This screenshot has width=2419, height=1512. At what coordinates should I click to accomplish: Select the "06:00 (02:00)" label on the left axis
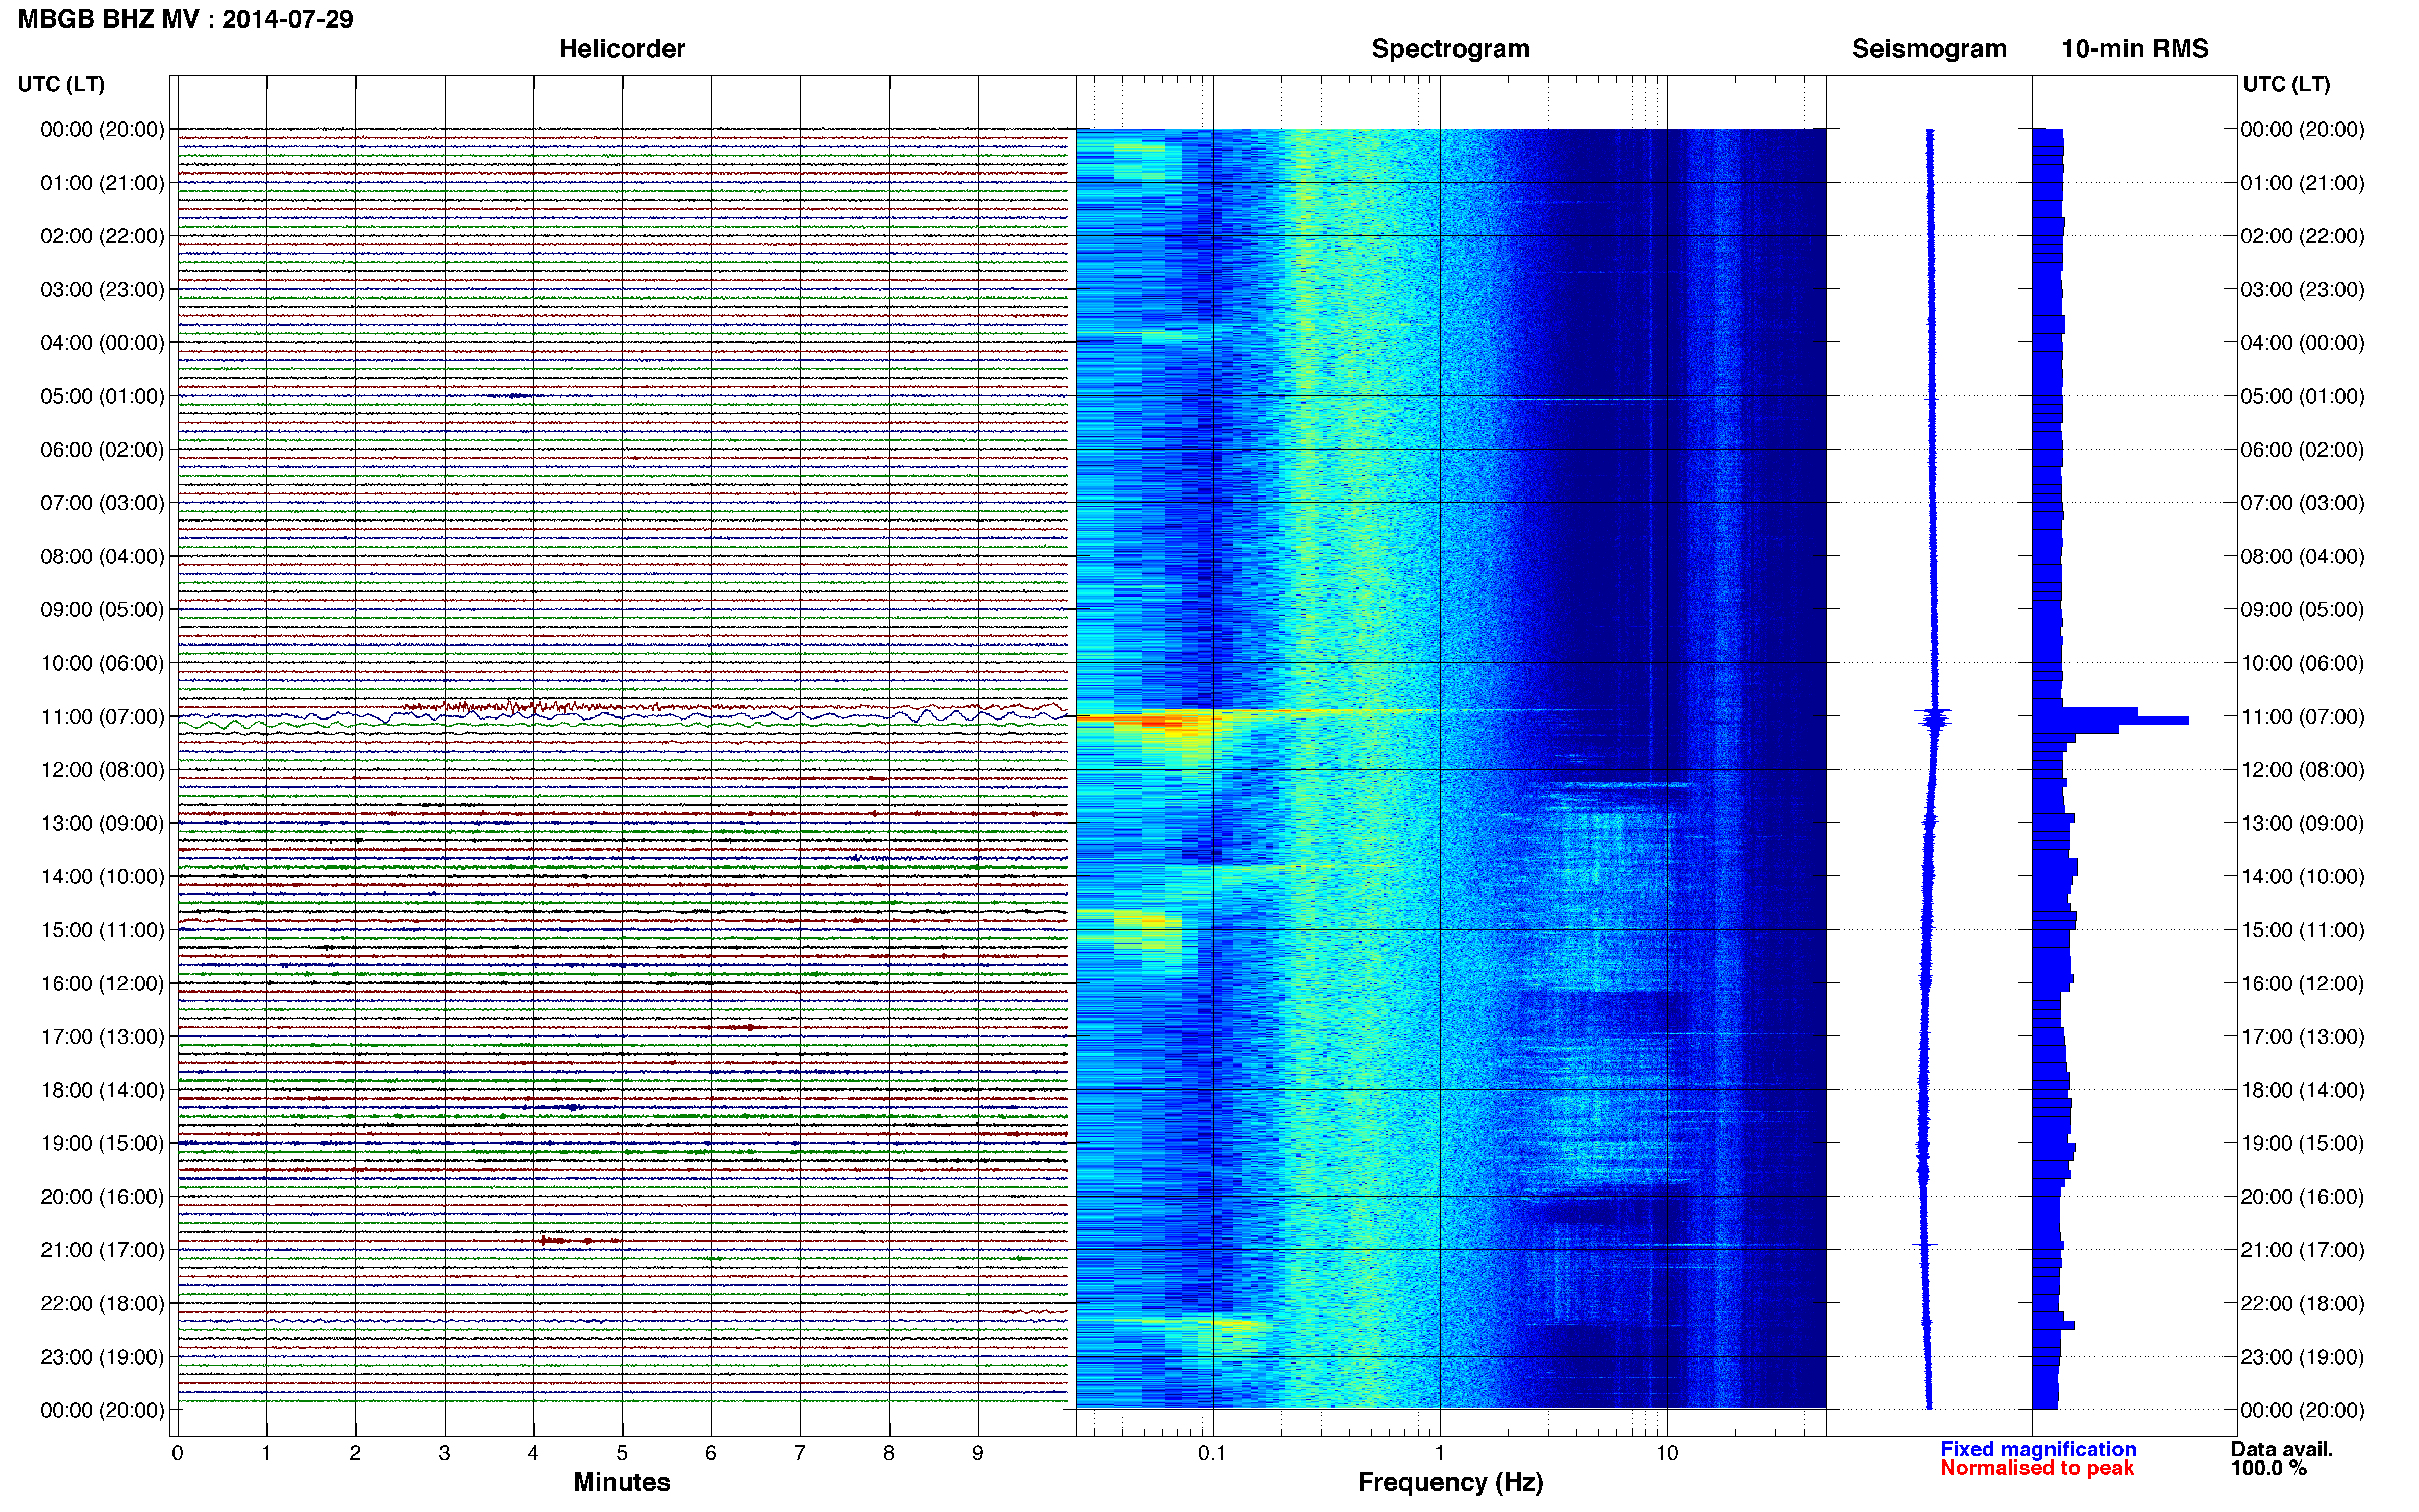(102, 450)
